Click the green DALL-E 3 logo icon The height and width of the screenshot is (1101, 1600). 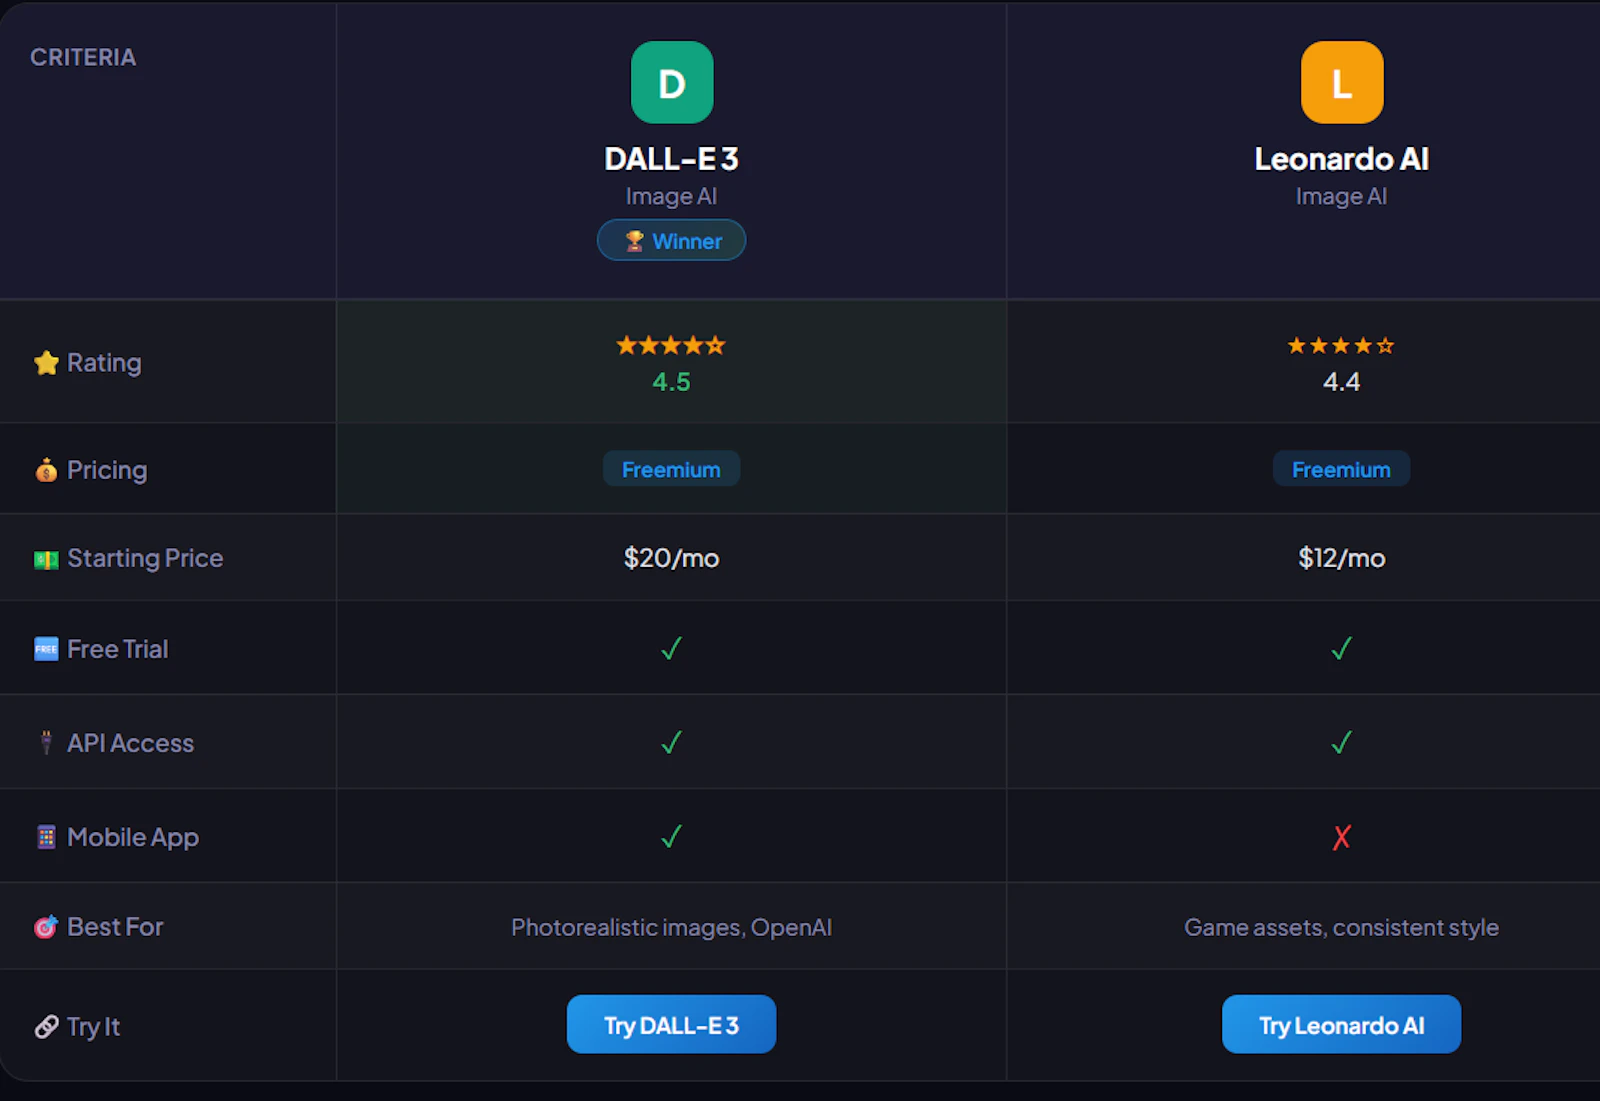[672, 82]
